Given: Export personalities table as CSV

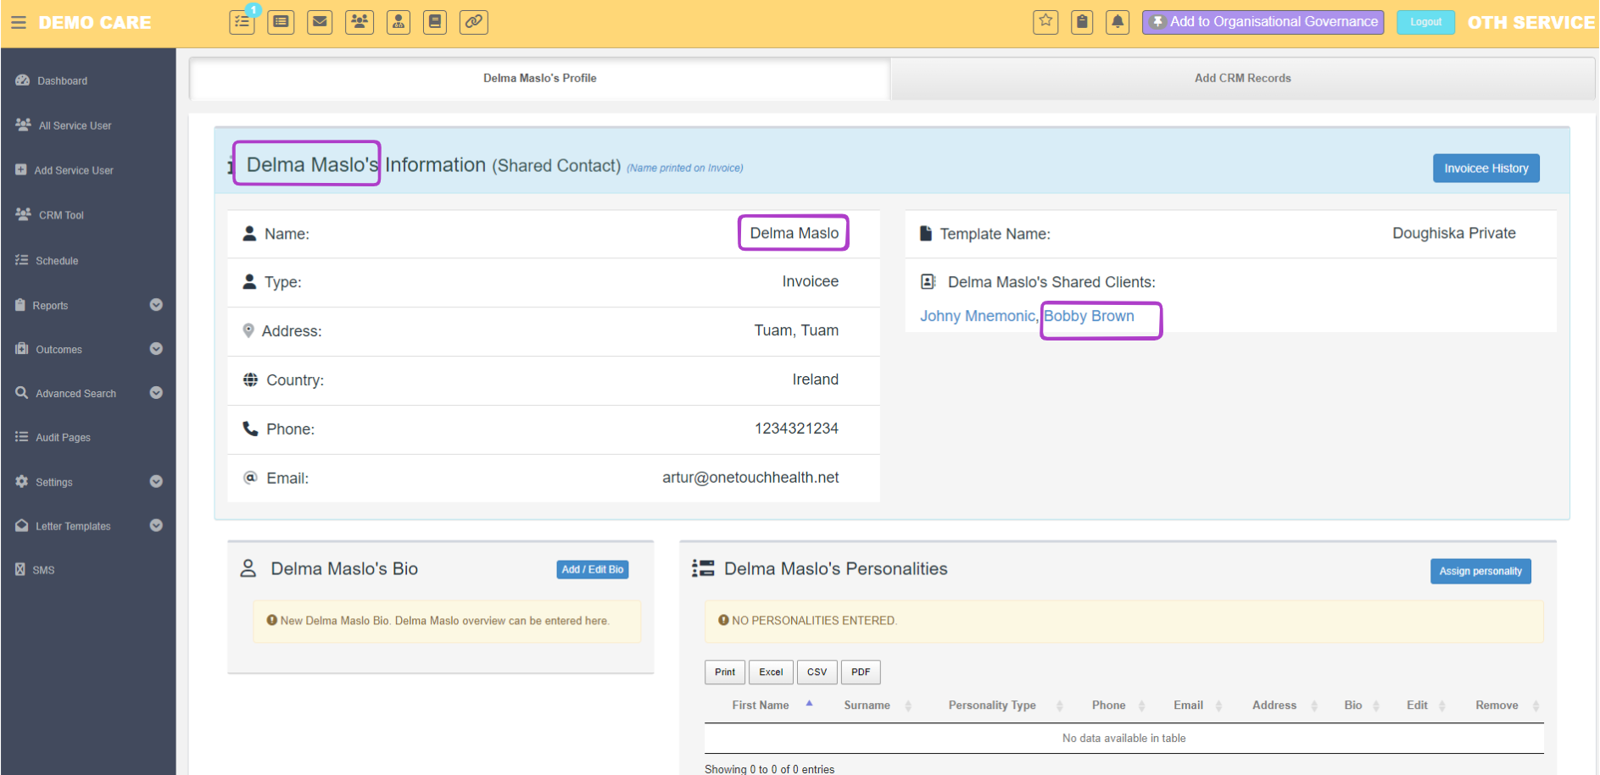Looking at the screenshot, I should (817, 672).
